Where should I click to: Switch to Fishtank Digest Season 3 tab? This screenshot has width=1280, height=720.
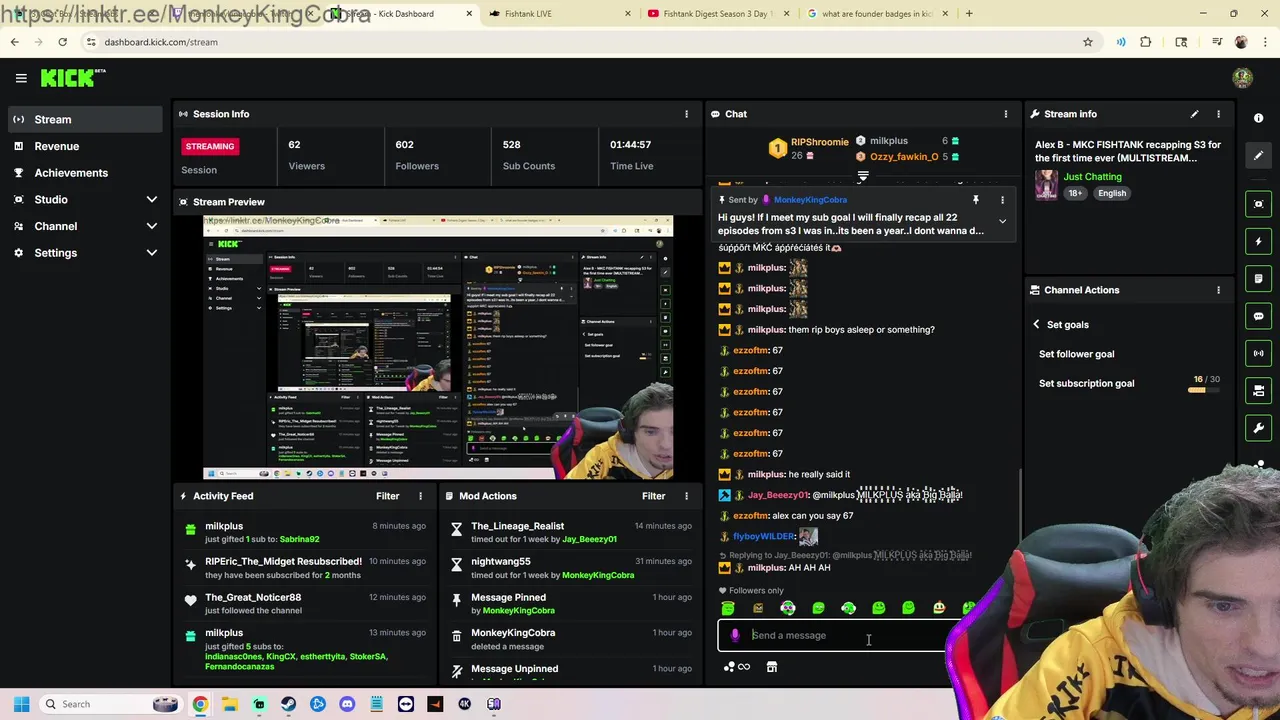point(717,14)
